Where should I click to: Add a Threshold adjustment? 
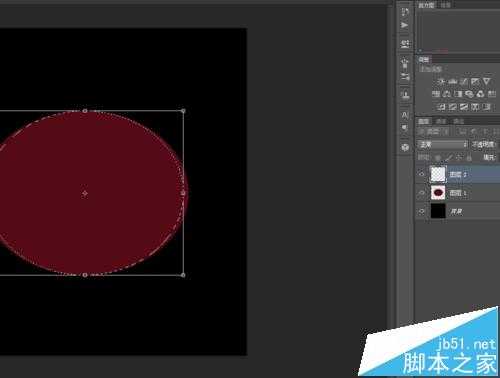[464, 107]
